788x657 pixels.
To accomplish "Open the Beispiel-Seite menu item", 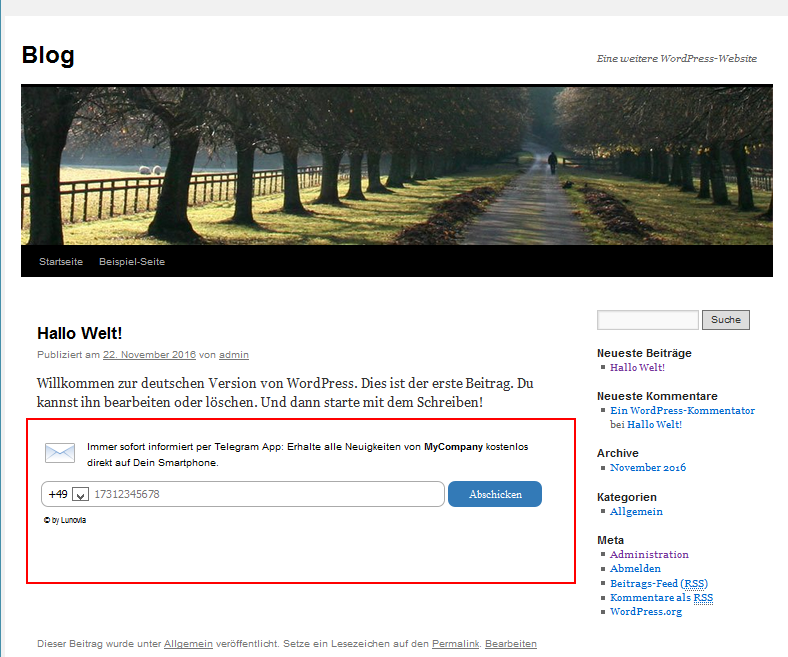I will coord(132,262).
